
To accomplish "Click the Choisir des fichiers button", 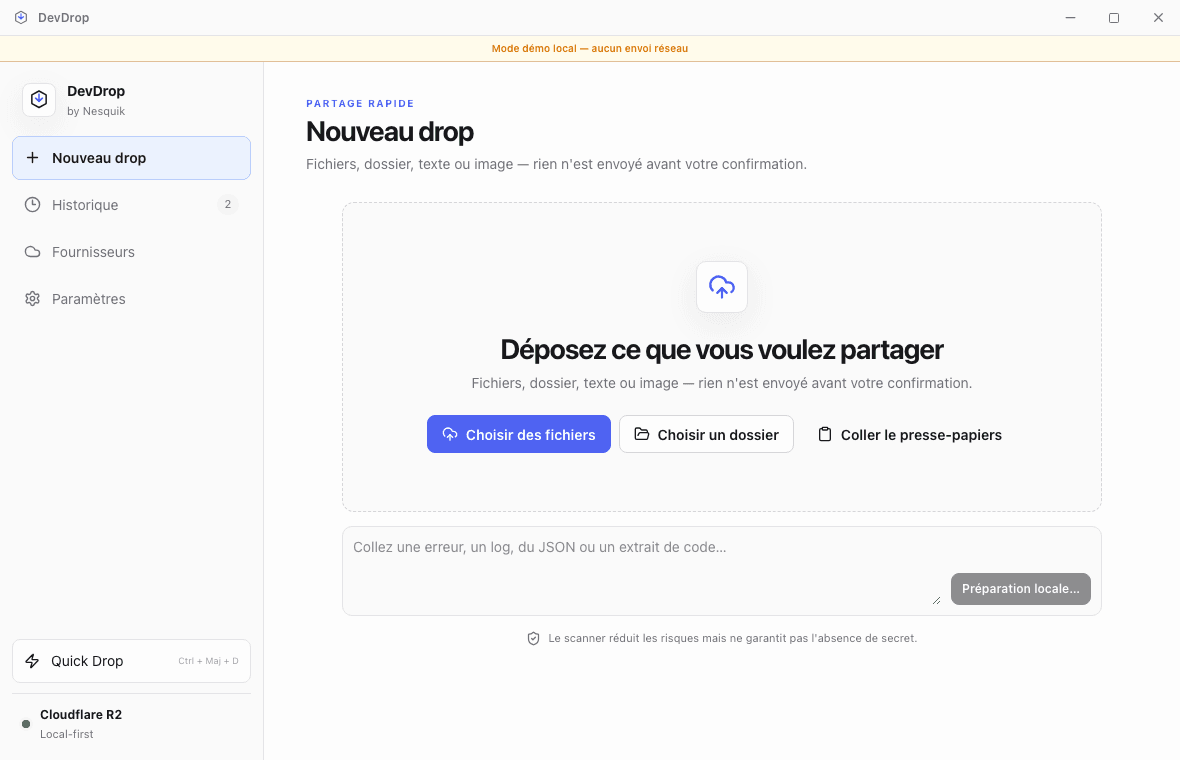I will tap(519, 434).
